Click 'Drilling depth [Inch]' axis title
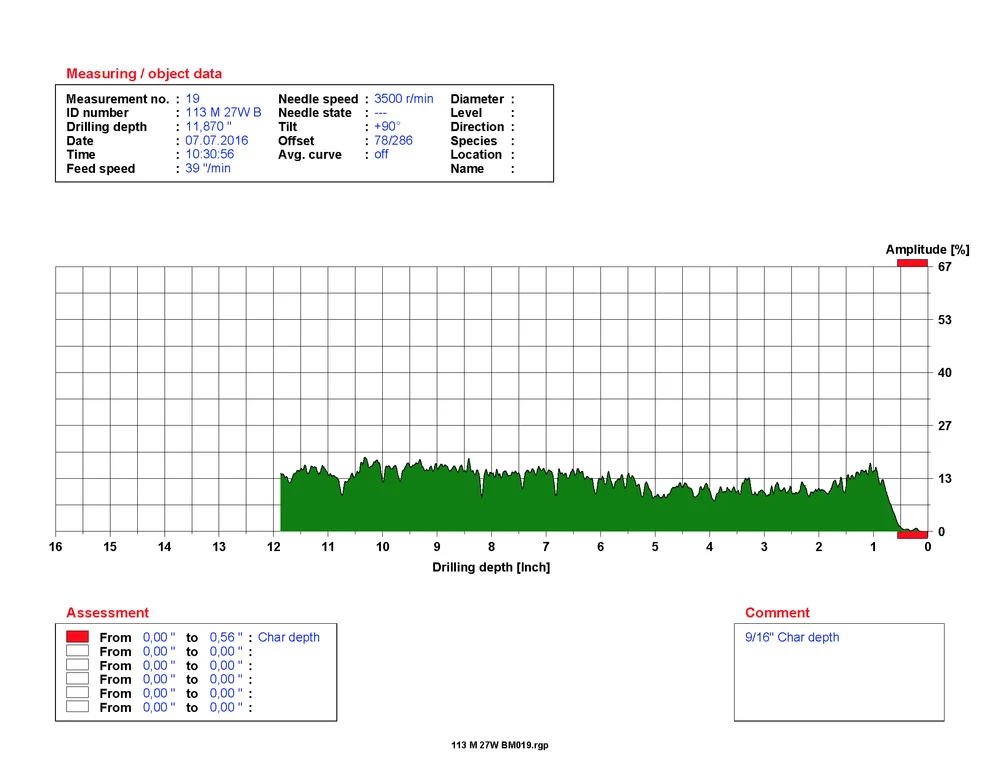Viewport: 1000px width, 773px height. click(491, 567)
